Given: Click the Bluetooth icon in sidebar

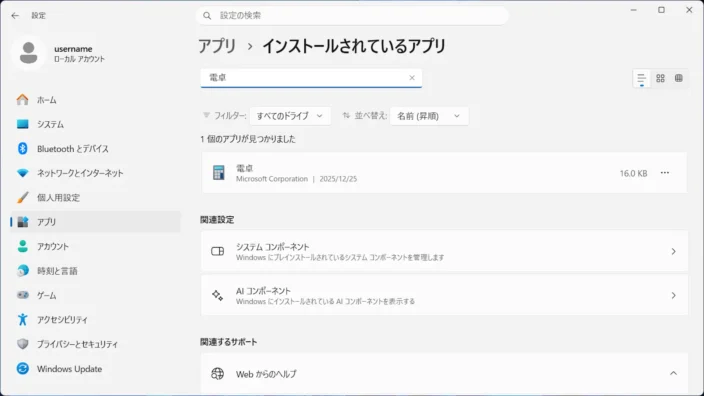Looking at the screenshot, I should pyautogui.click(x=22, y=149).
